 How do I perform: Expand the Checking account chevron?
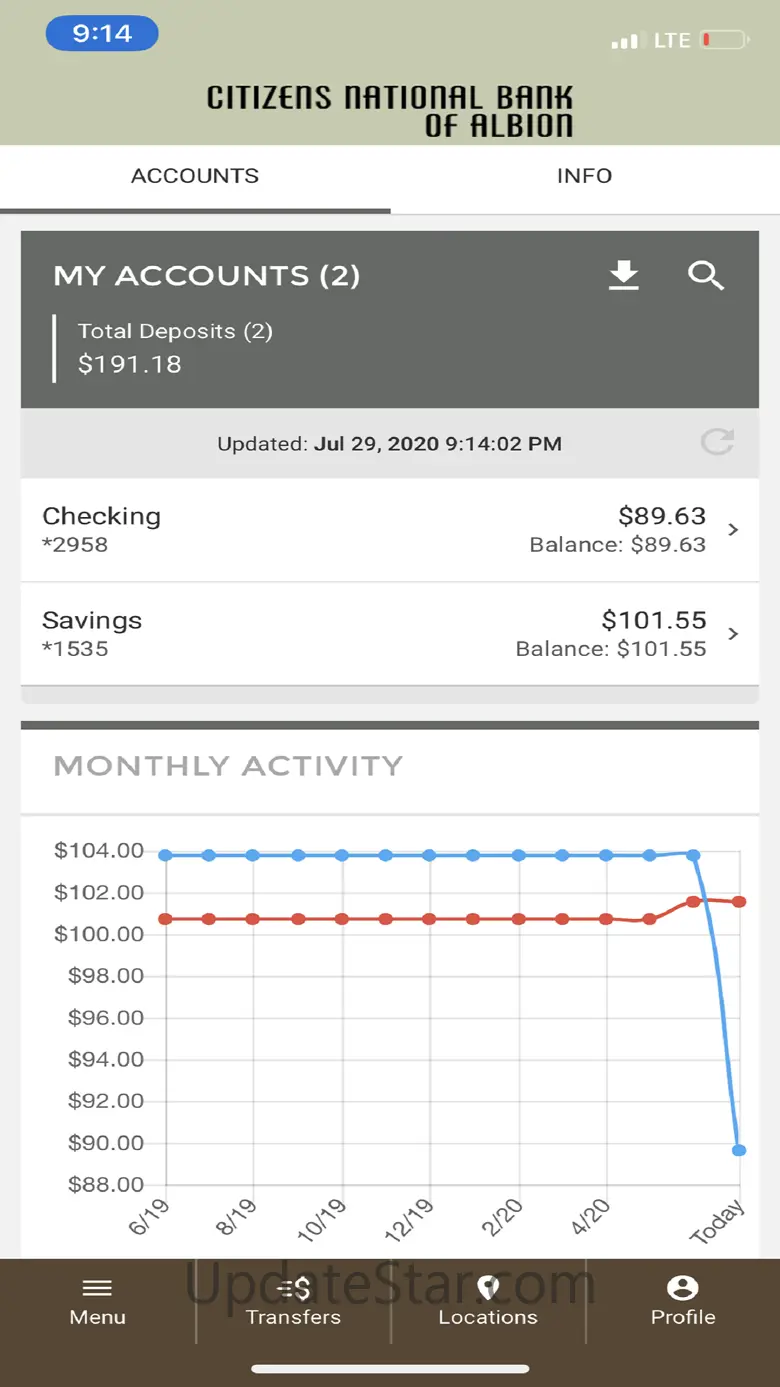(x=733, y=530)
